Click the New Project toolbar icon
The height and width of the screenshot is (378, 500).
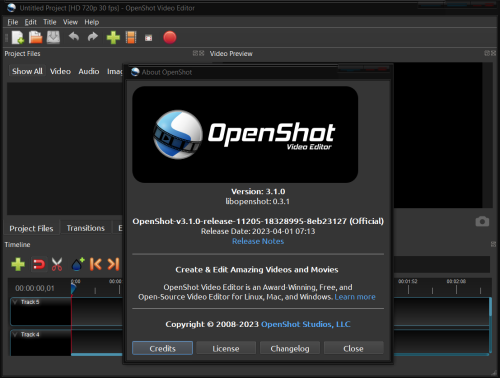tap(18, 37)
